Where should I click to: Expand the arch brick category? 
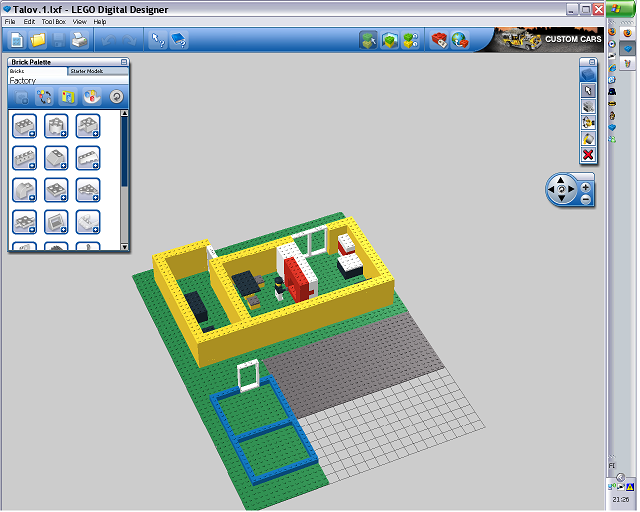(24, 190)
